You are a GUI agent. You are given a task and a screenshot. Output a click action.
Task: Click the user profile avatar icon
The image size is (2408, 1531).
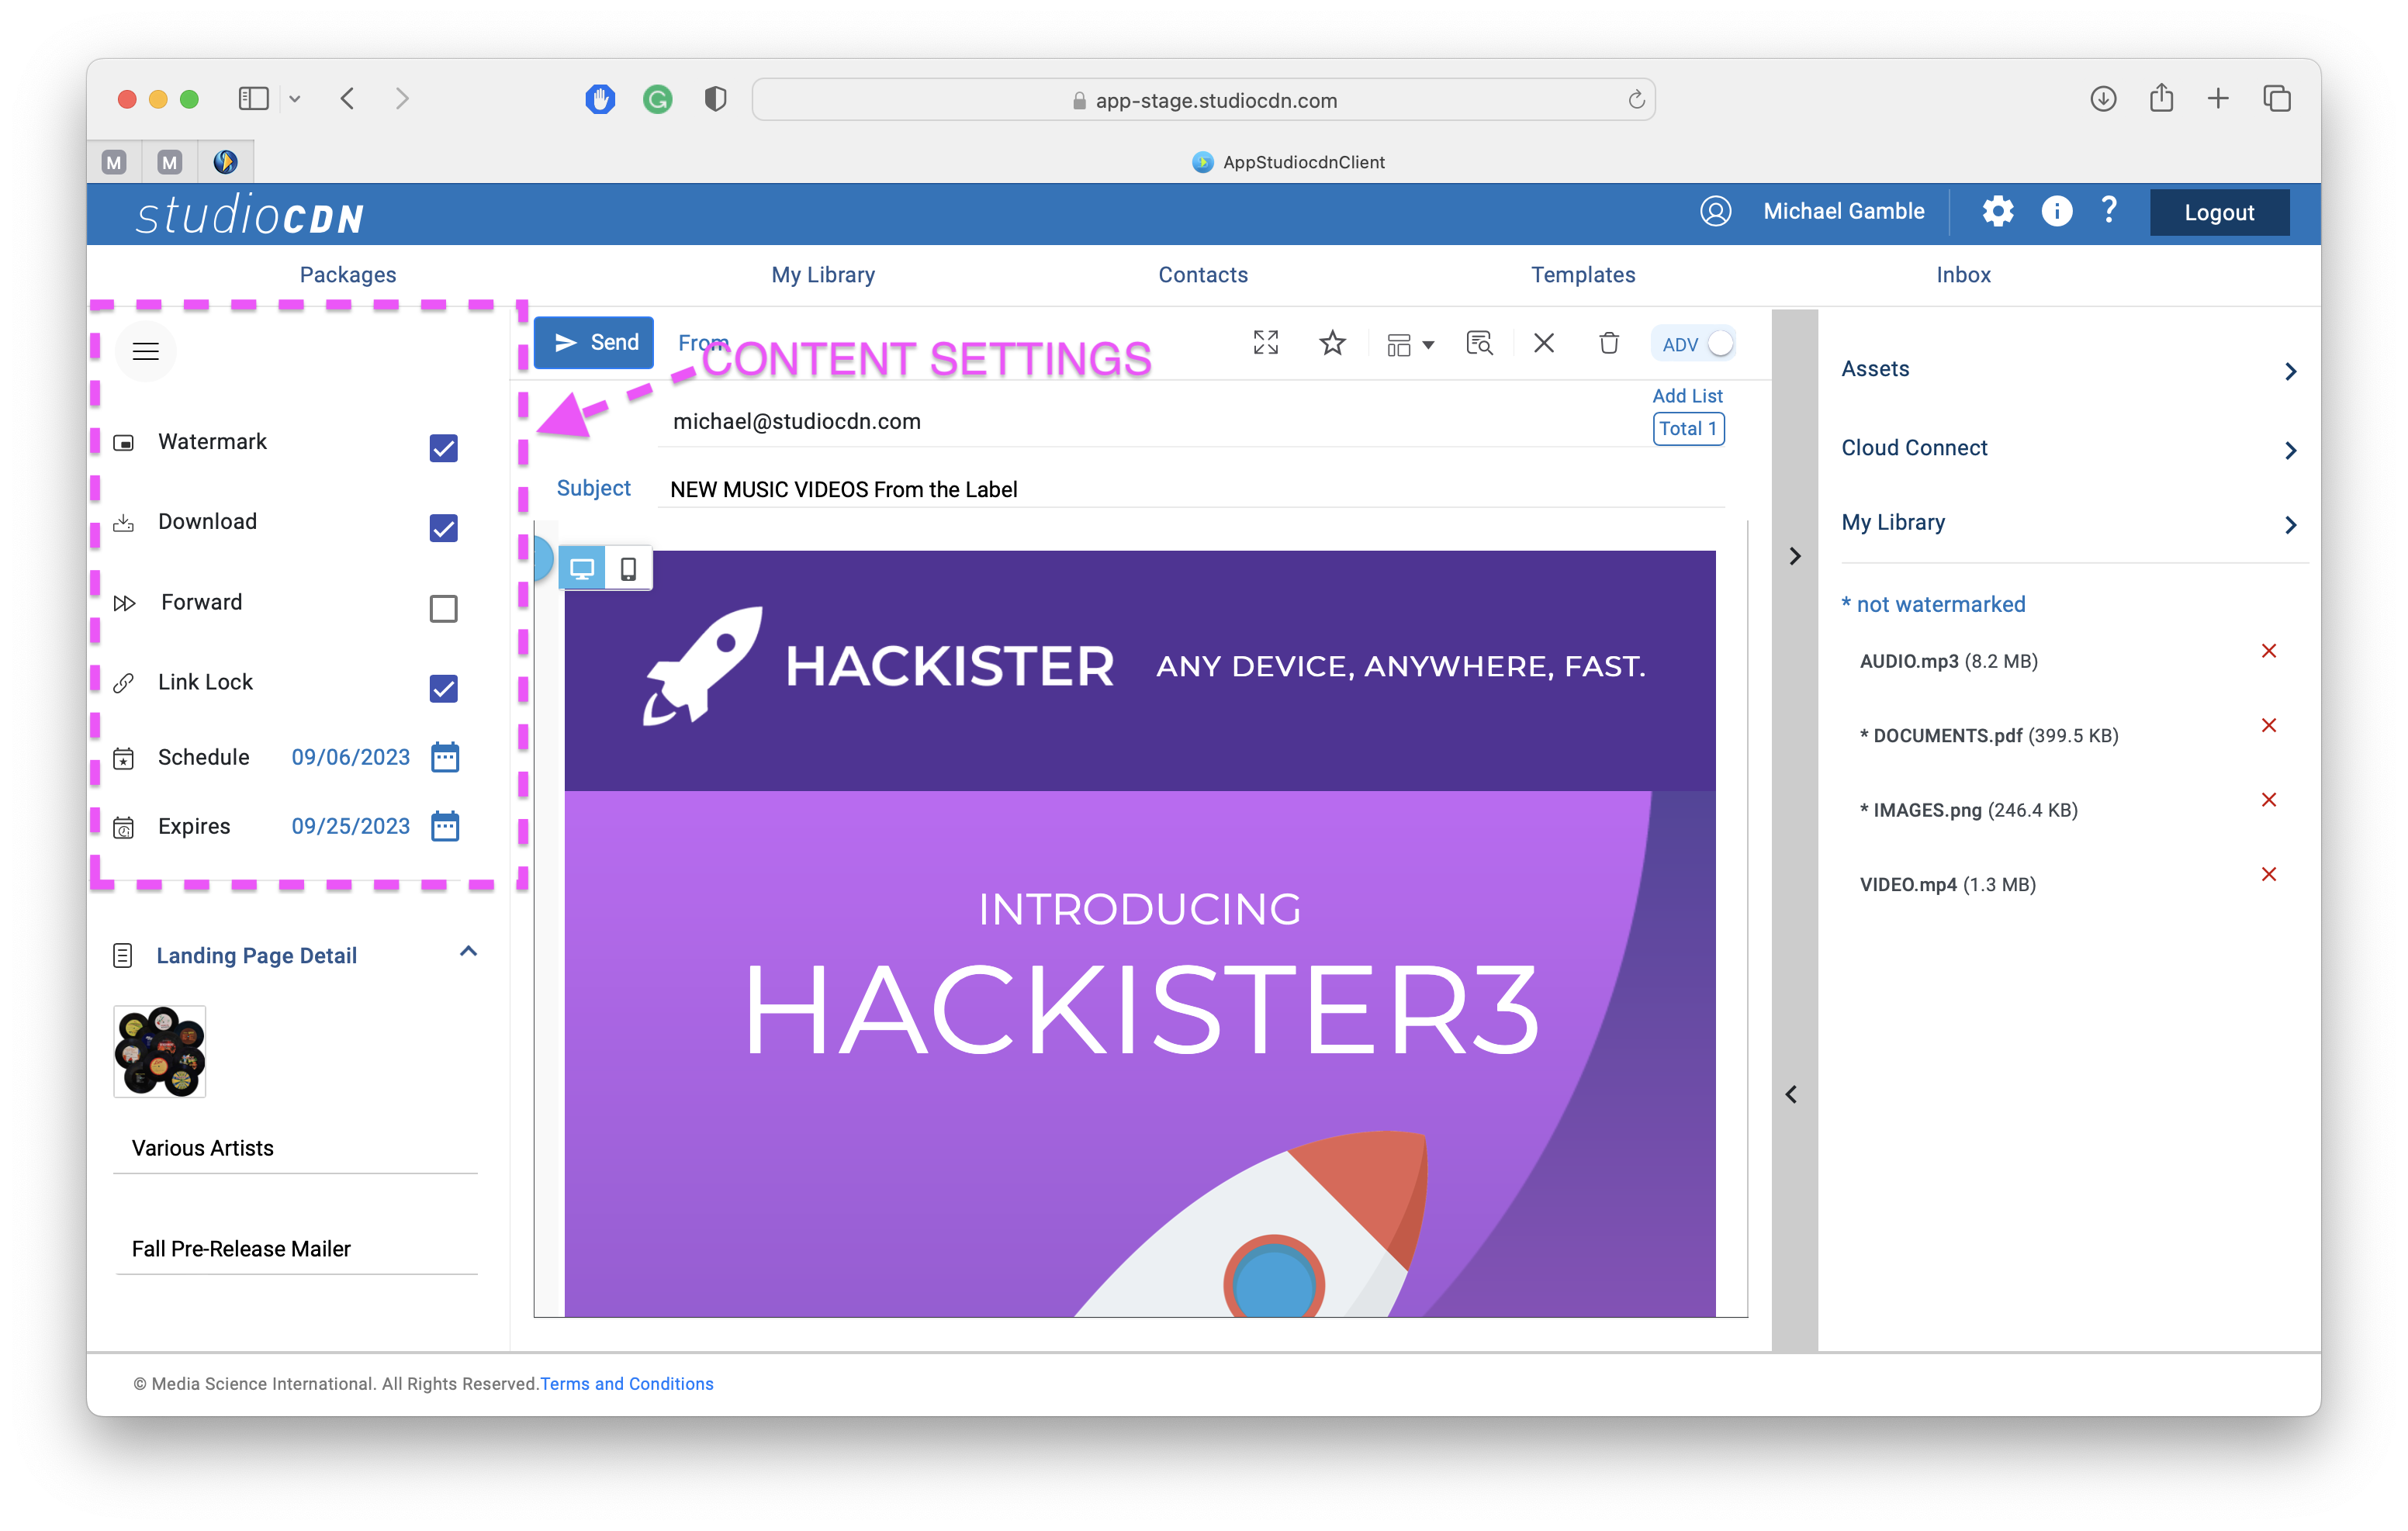(x=1715, y=211)
